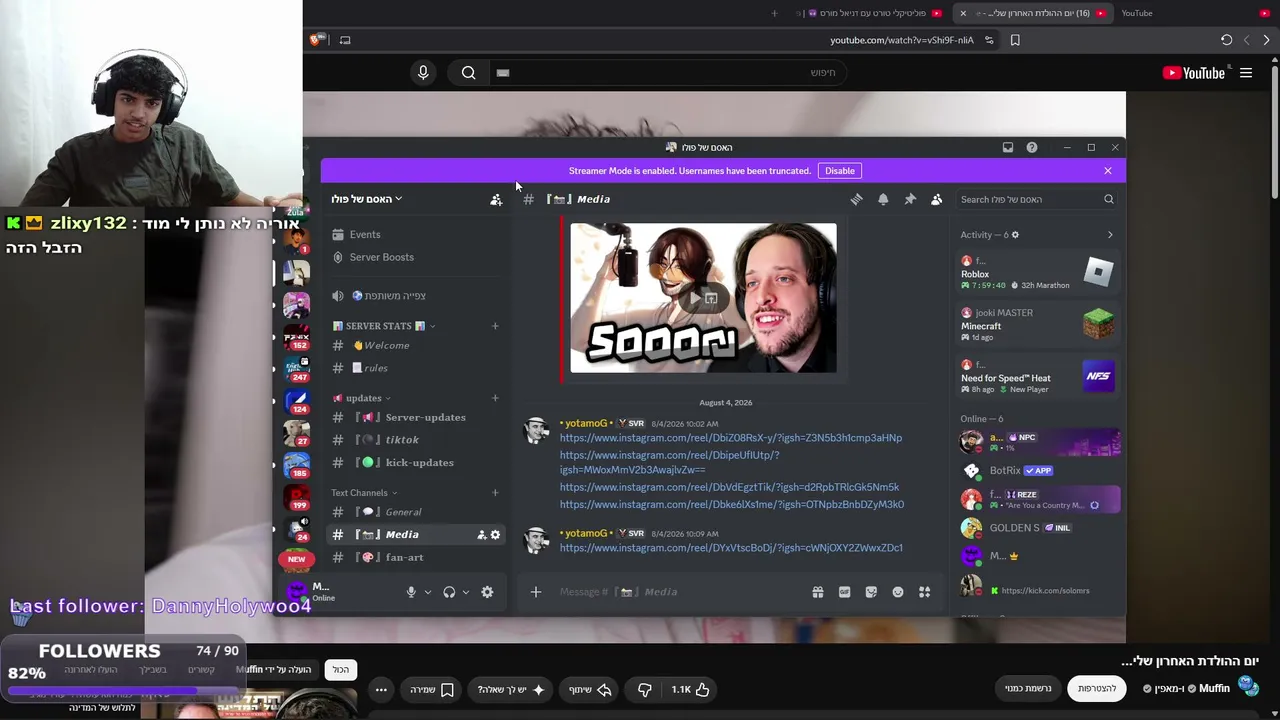Viewport: 1280px width, 720px height.
Task: Like the YouTube video showing 1.1K
Action: click(x=691, y=689)
